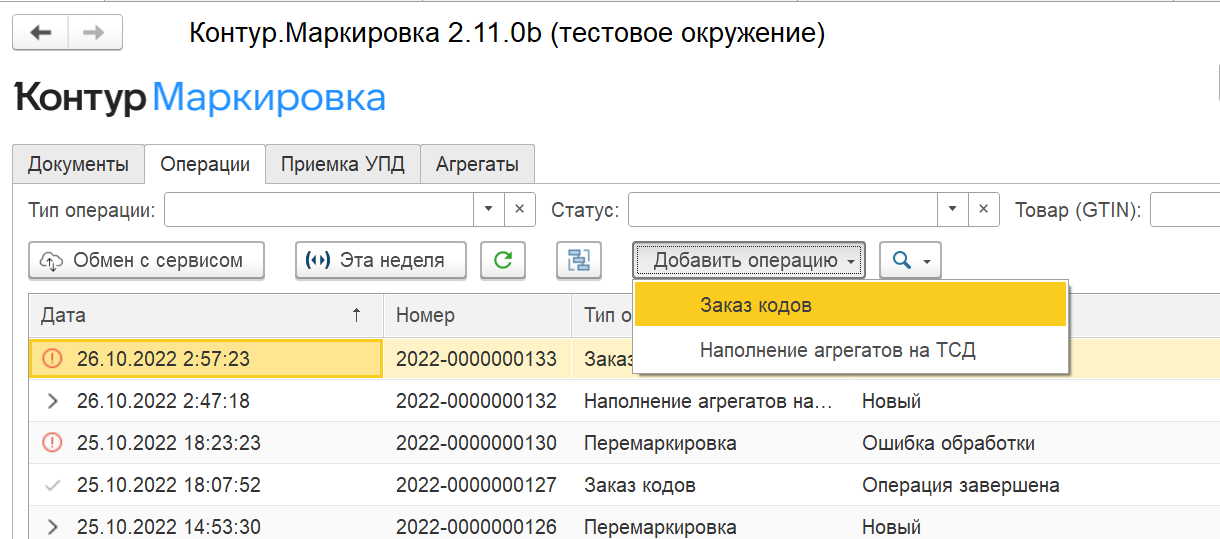Click error icon on 26.10.2022 2:57:23 row
Screen dimensions: 1220x539
[x=53, y=359]
